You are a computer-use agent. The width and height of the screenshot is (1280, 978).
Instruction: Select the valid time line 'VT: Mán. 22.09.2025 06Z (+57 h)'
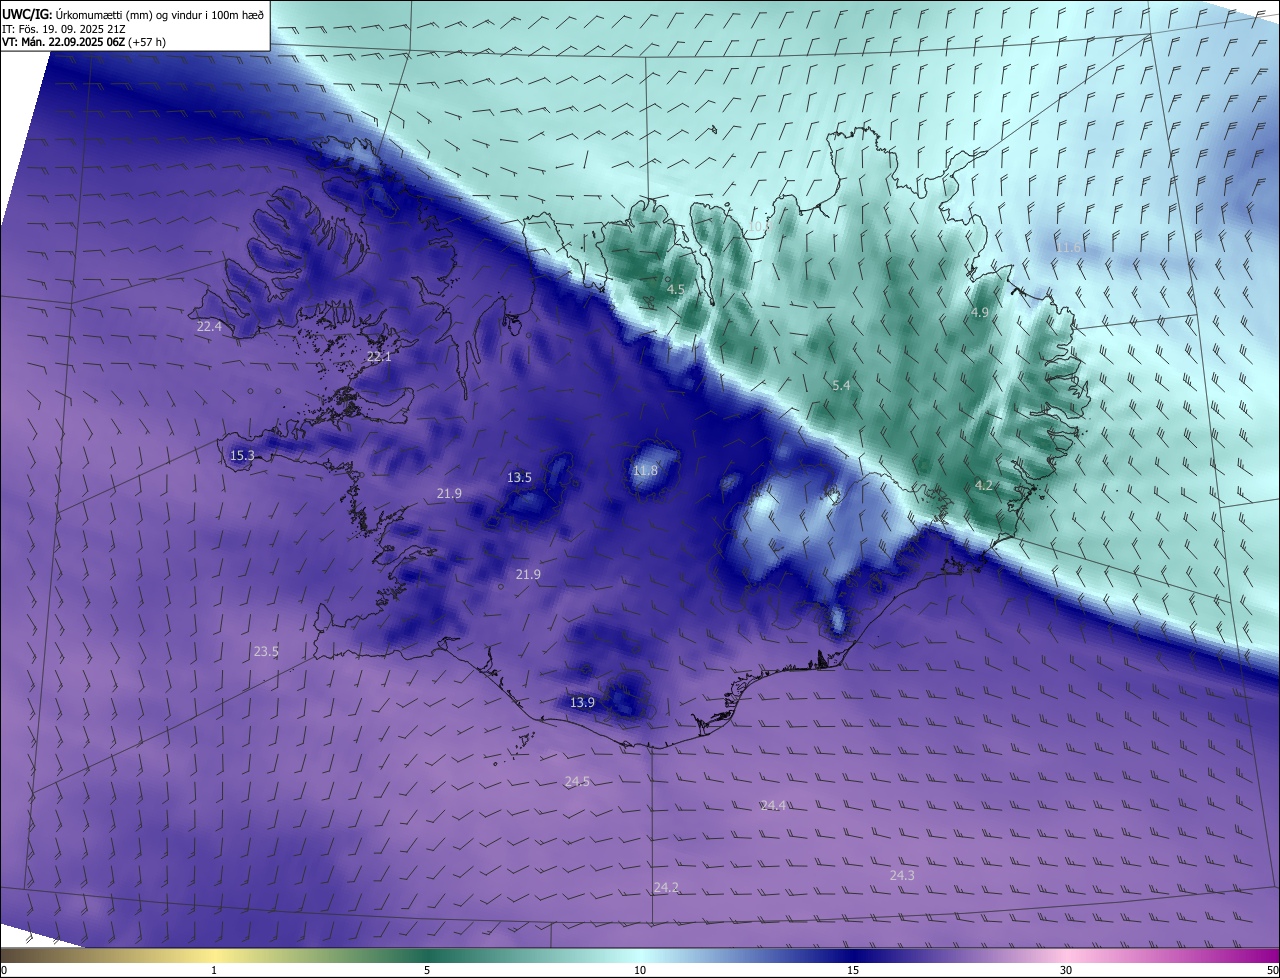[x=84, y=42]
